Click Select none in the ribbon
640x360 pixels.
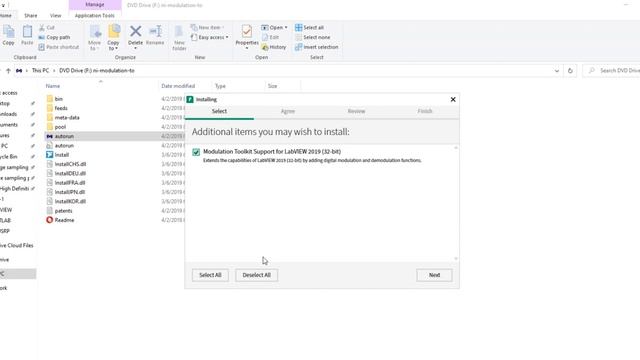pos(313,37)
